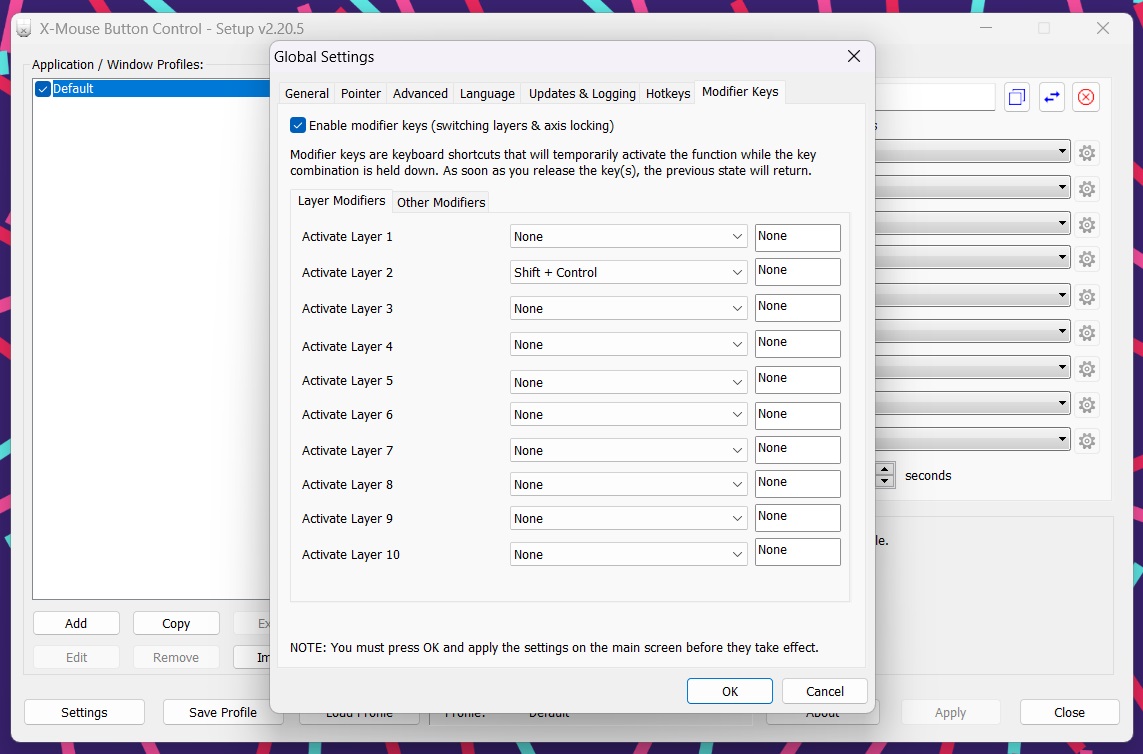
Task: Click the bottommost gear icon above seconds
Action: (x=1087, y=440)
